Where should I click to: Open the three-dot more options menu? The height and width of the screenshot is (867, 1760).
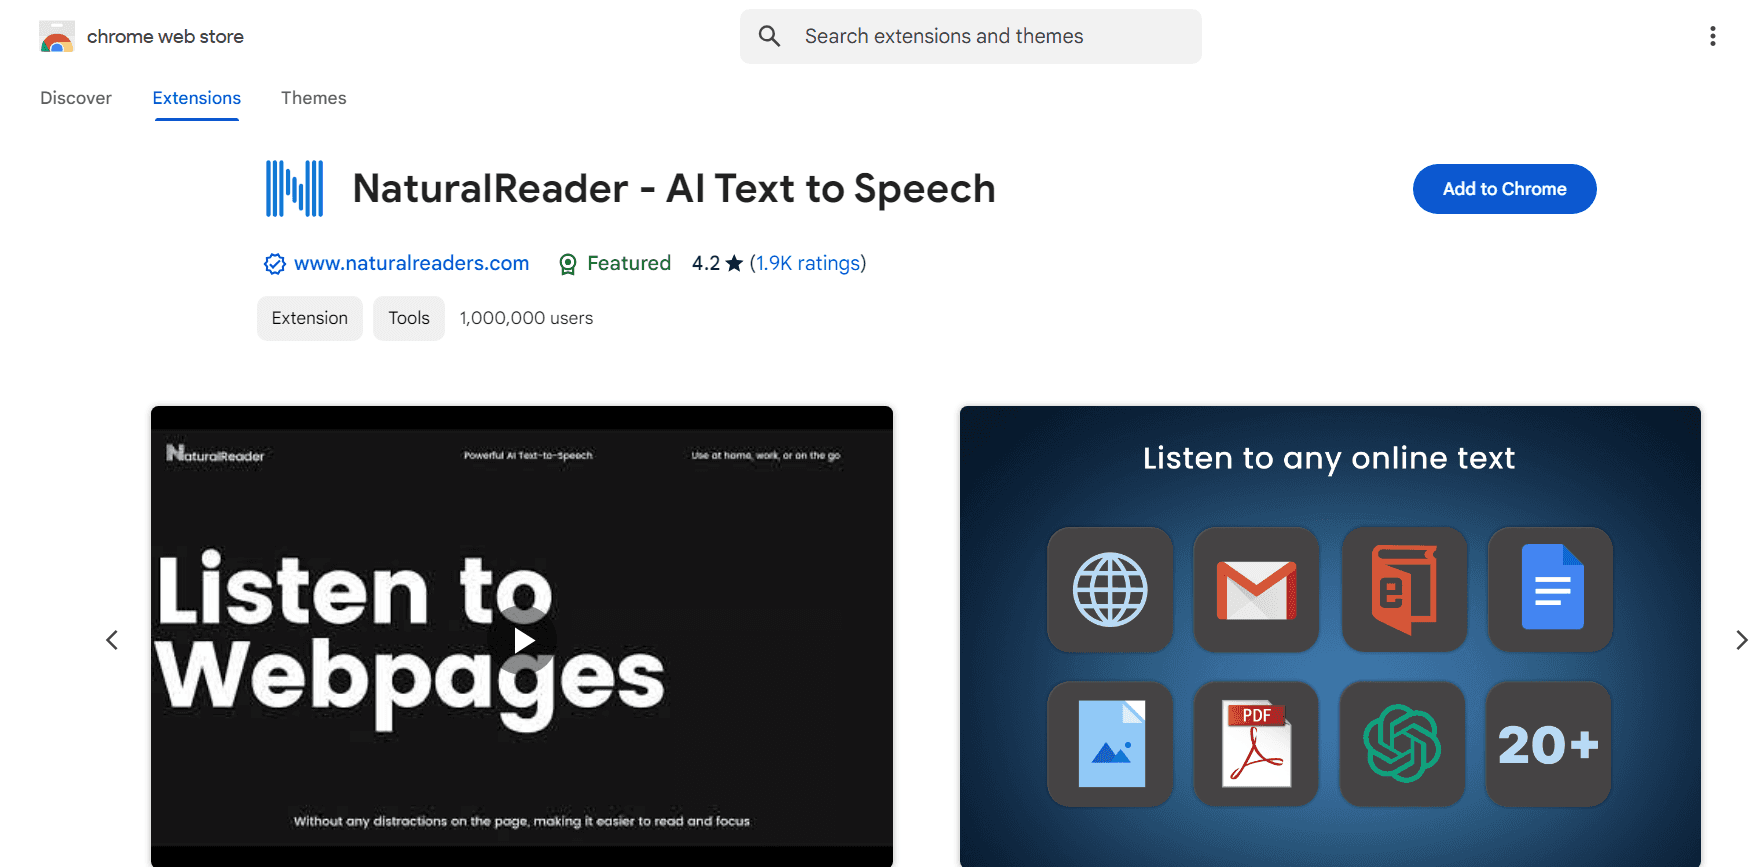click(1713, 37)
